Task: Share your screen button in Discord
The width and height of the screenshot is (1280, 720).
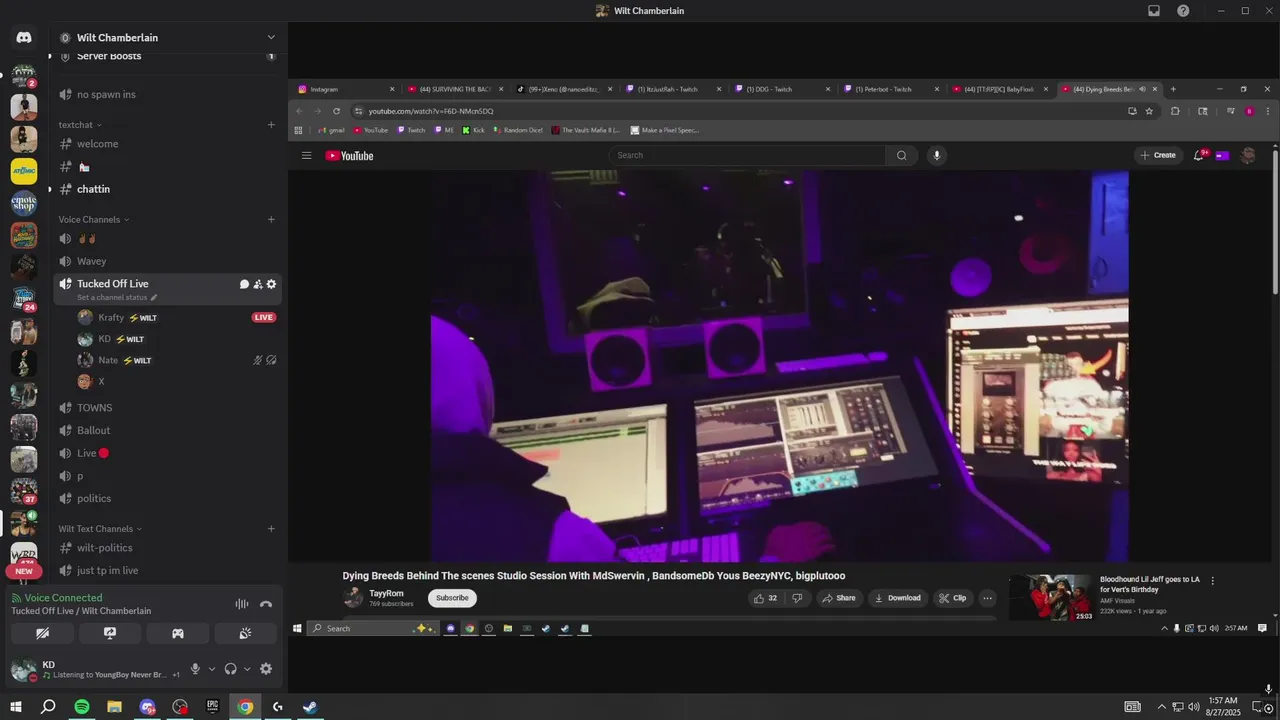Action: click(x=110, y=633)
